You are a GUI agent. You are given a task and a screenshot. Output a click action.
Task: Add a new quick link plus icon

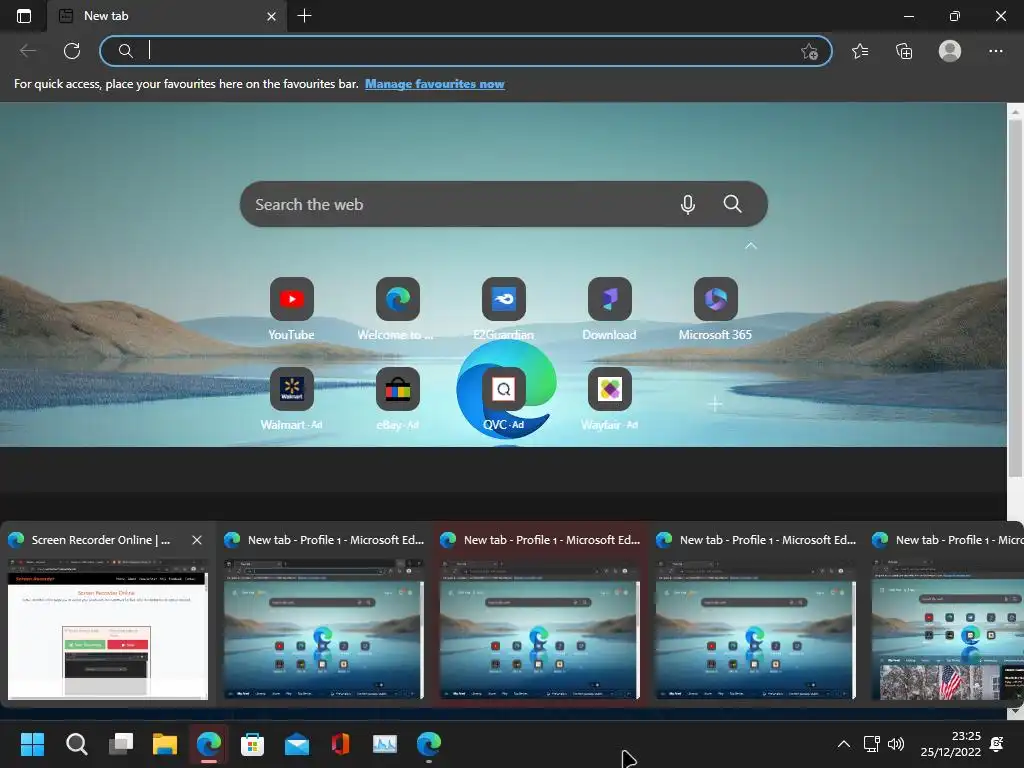(715, 404)
